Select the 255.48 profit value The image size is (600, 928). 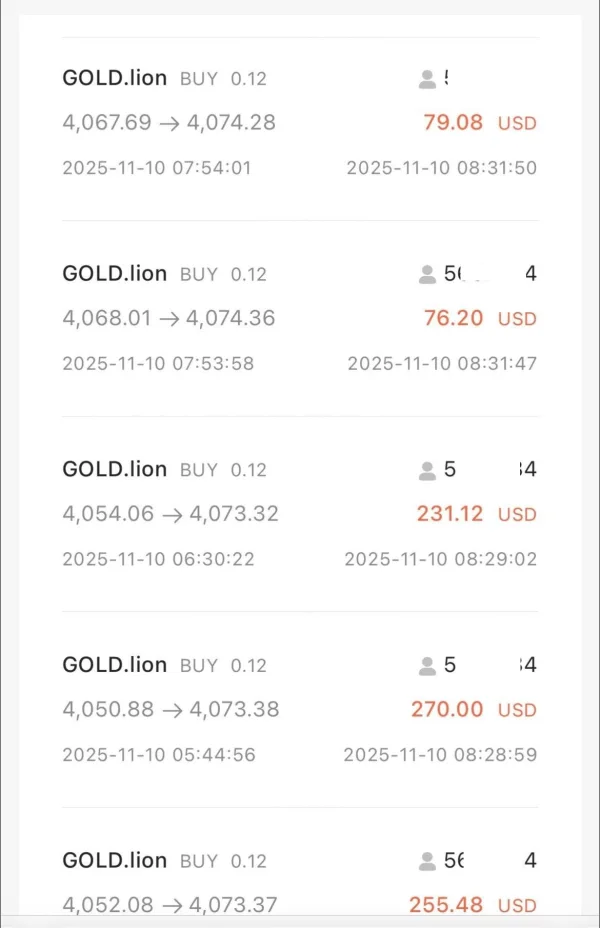click(x=445, y=905)
